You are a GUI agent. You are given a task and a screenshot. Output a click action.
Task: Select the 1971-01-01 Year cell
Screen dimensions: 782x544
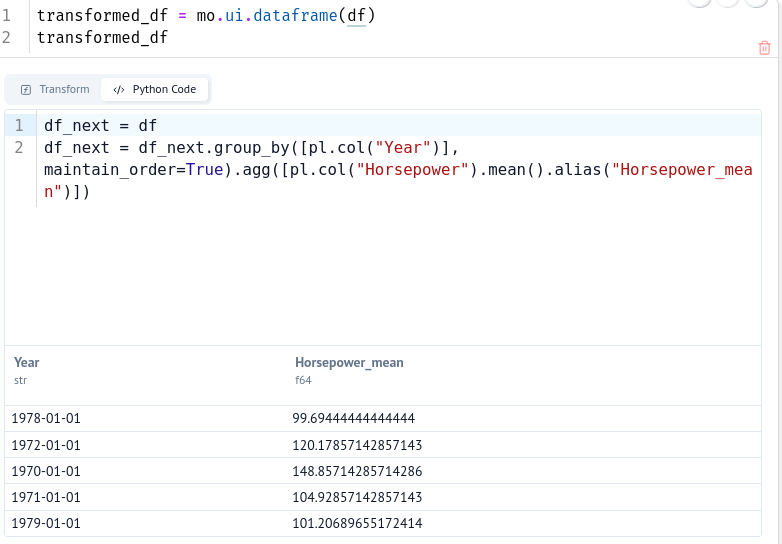click(x=46, y=497)
